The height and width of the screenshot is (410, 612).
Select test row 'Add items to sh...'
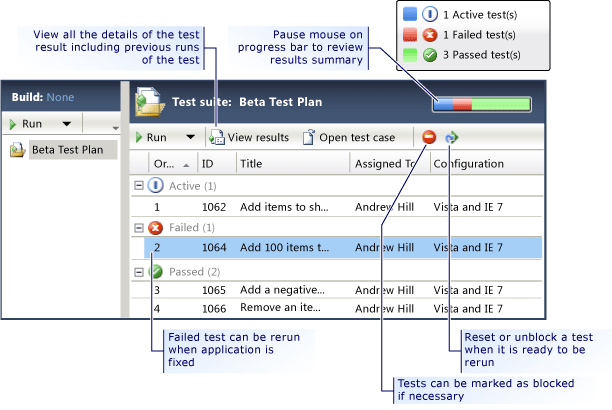point(336,207)
